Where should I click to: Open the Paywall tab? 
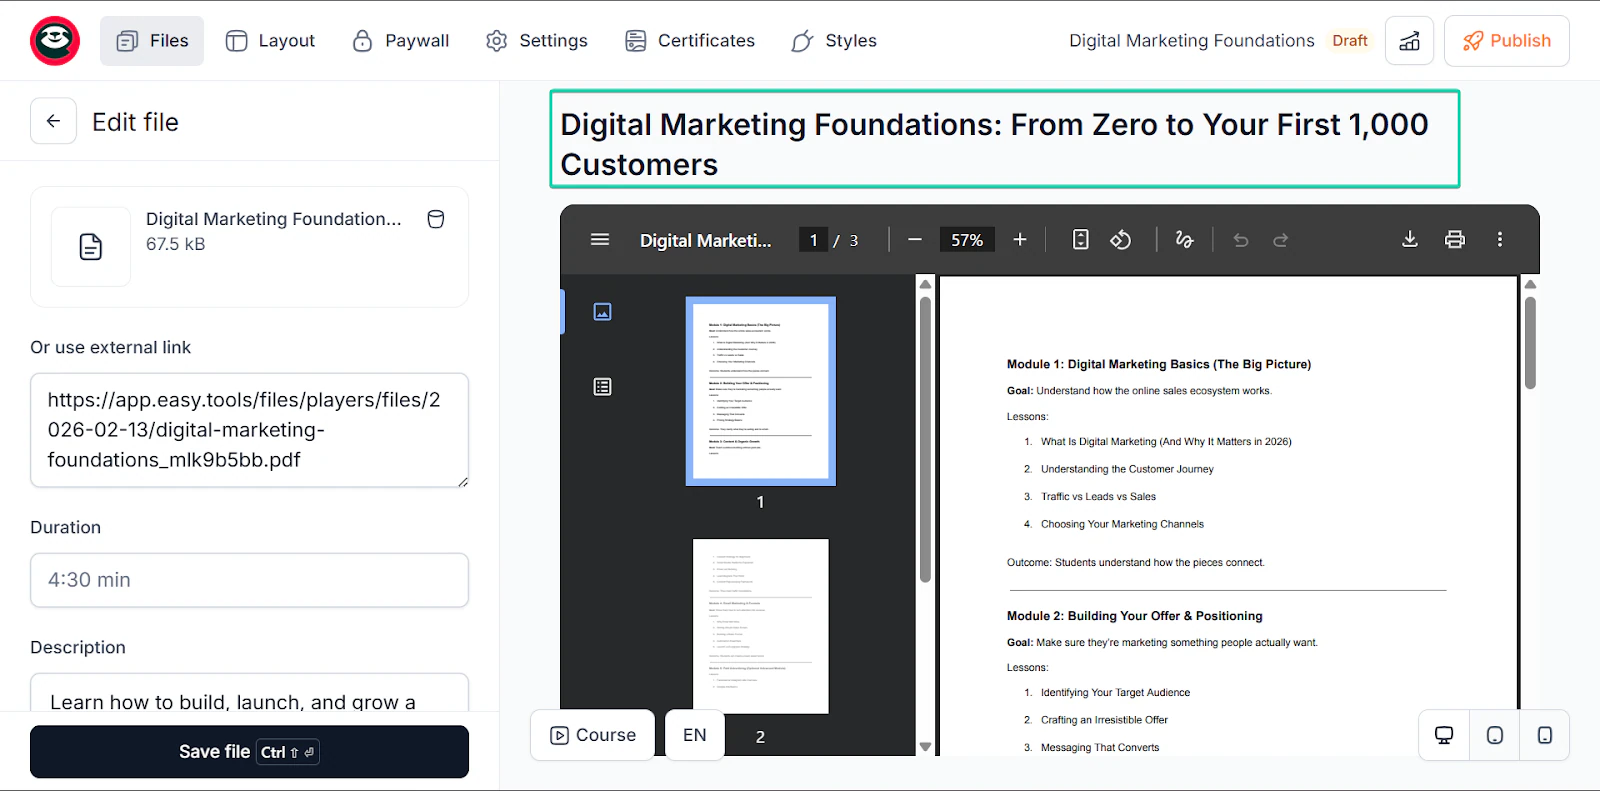401,41
